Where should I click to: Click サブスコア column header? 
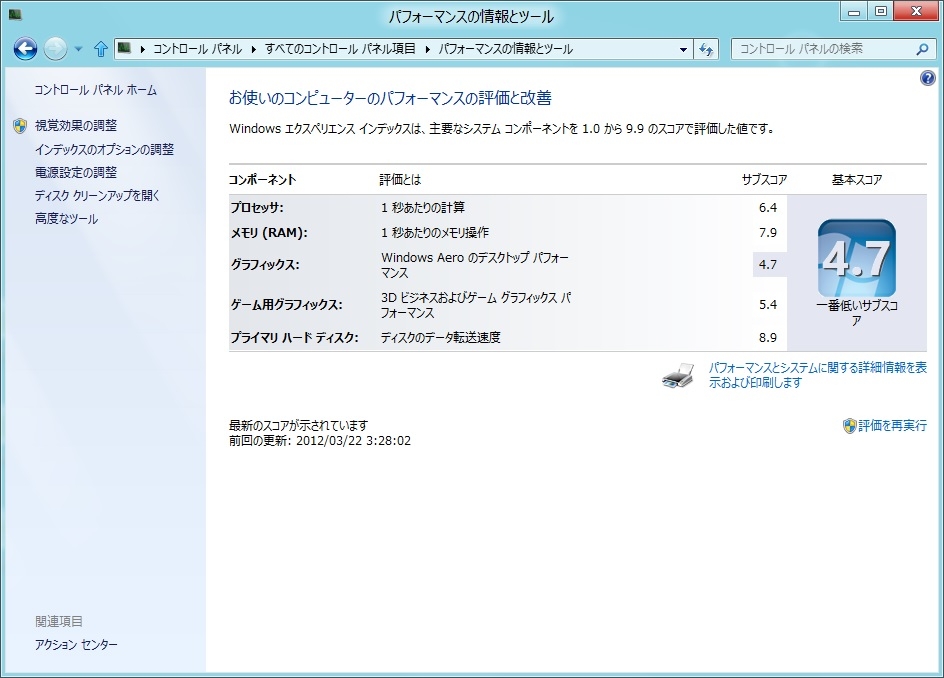click(764, 180)
